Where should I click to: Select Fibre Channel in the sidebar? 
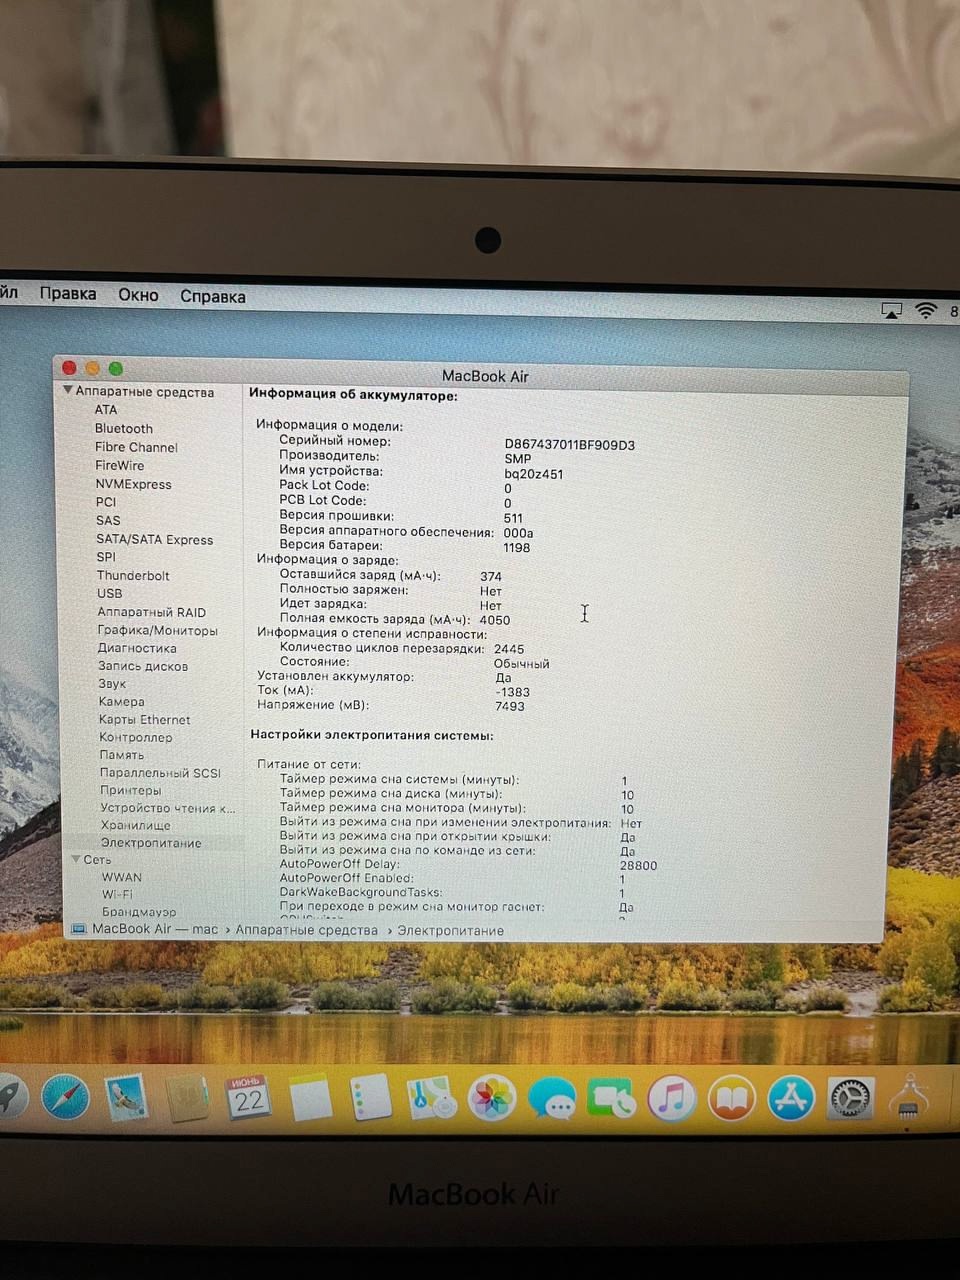136,447
